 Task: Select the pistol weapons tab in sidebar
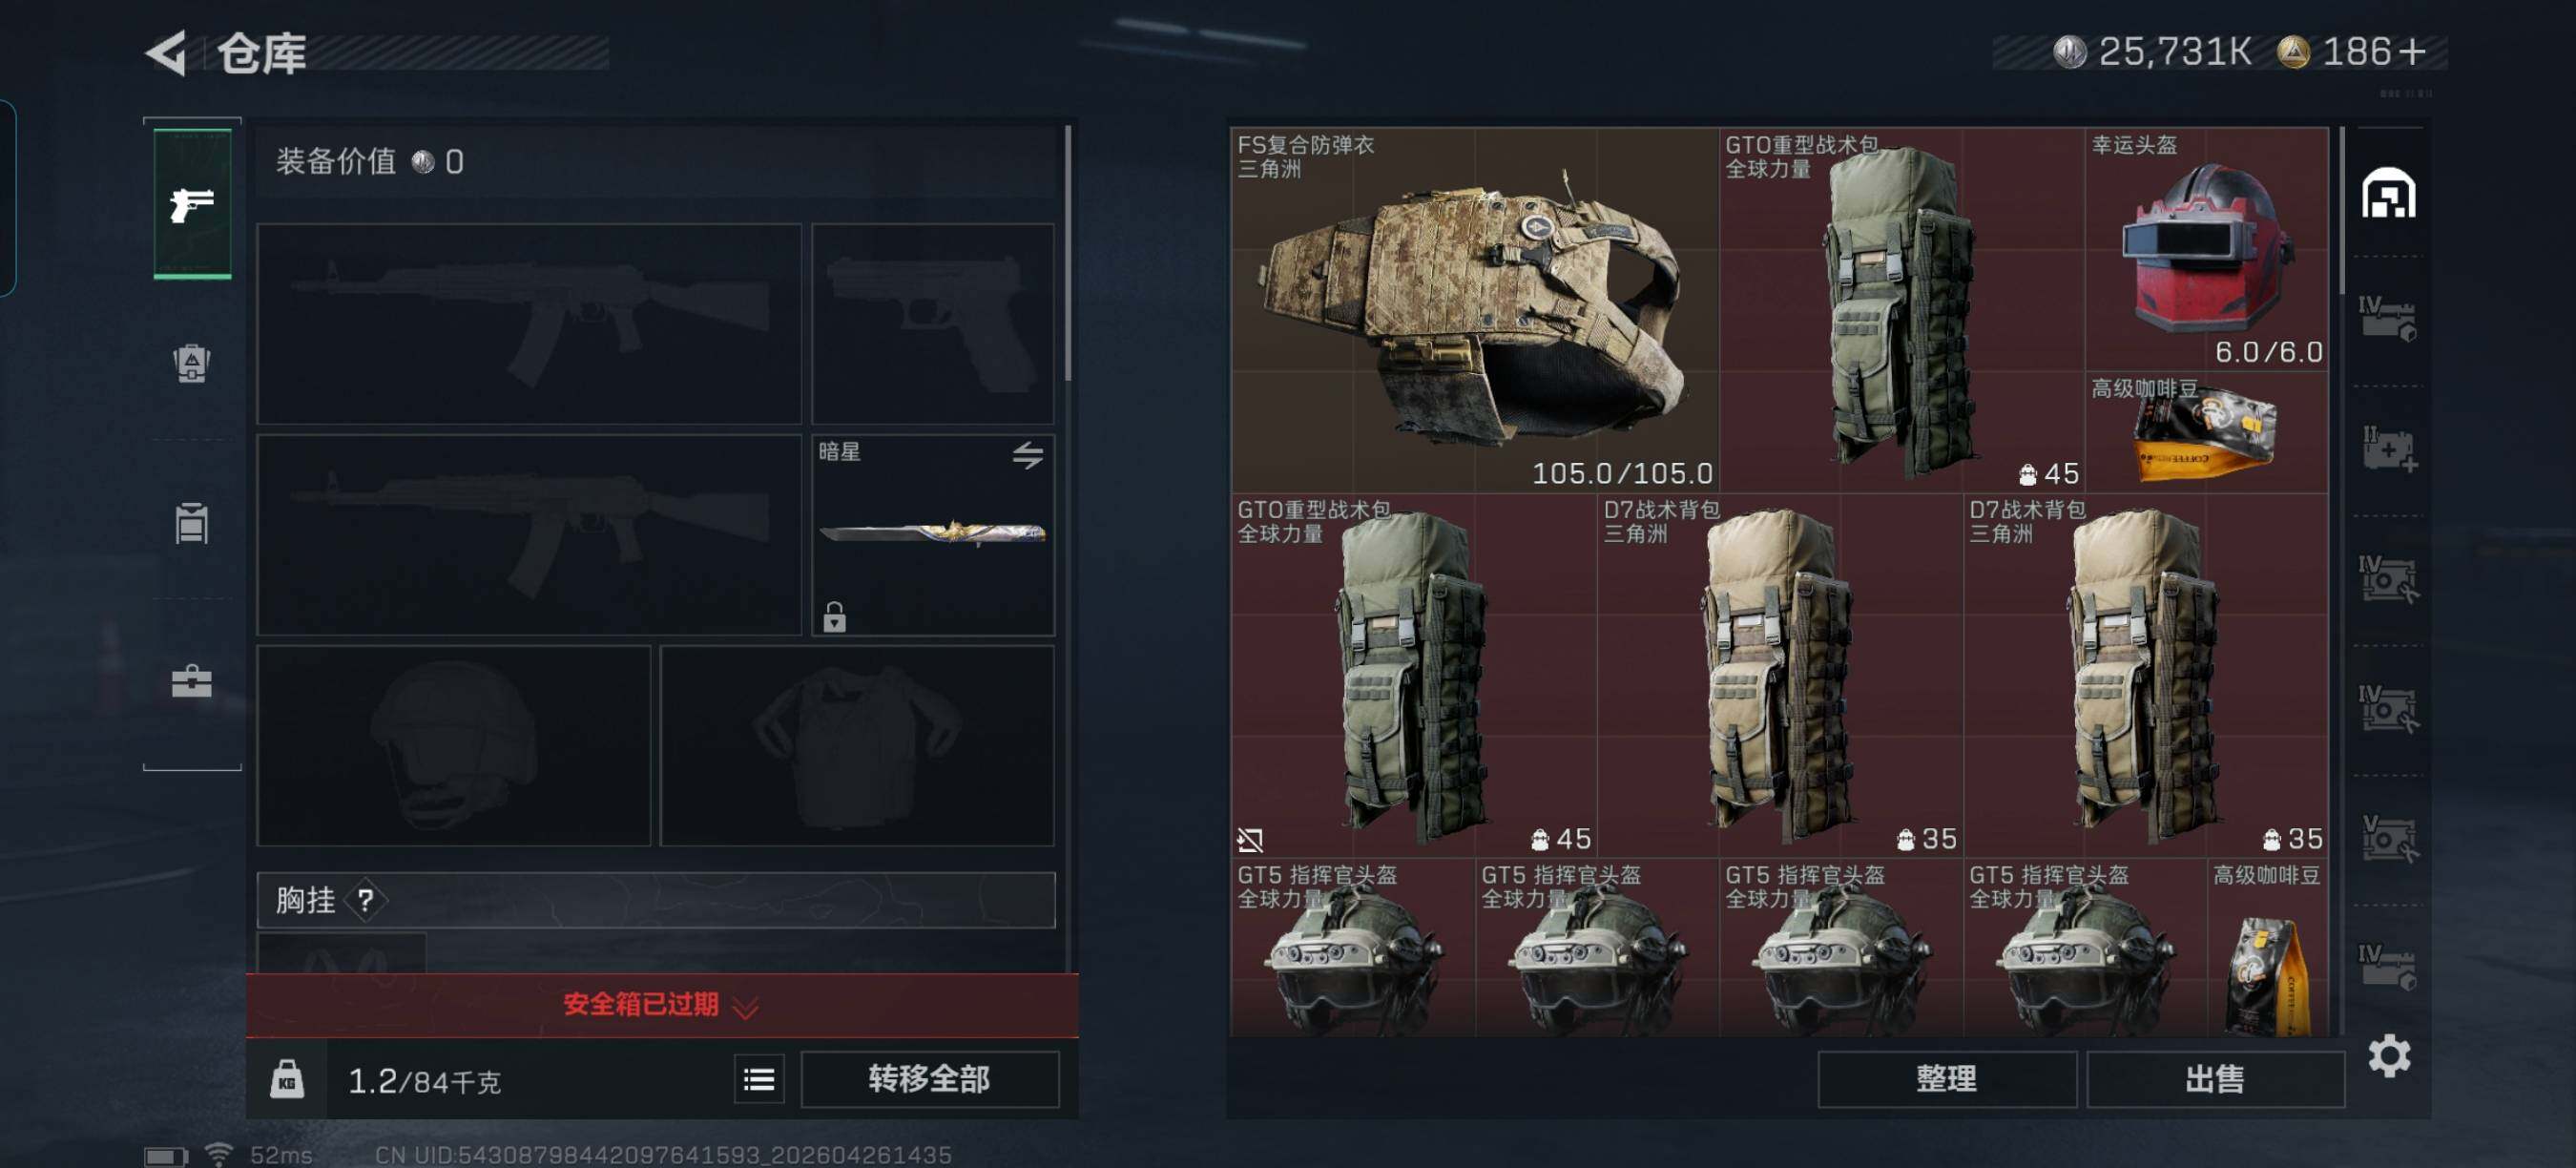pyautogui.click(x=192, y=204)
